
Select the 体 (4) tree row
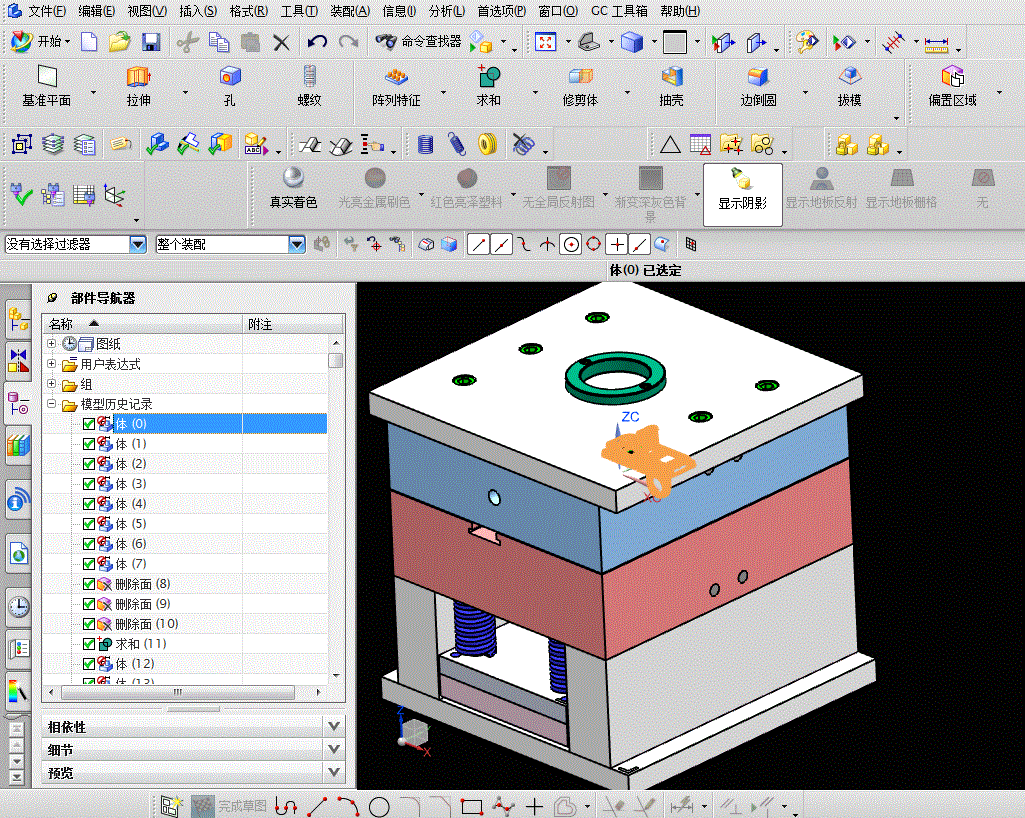185,503
